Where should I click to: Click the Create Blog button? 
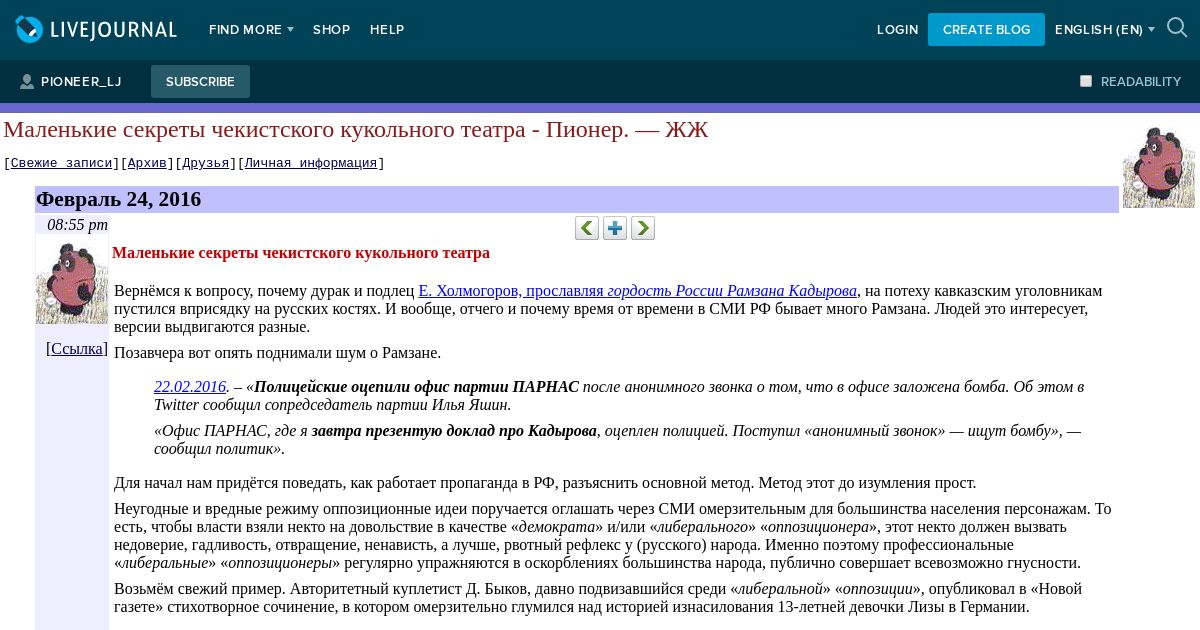pos(986,29)
